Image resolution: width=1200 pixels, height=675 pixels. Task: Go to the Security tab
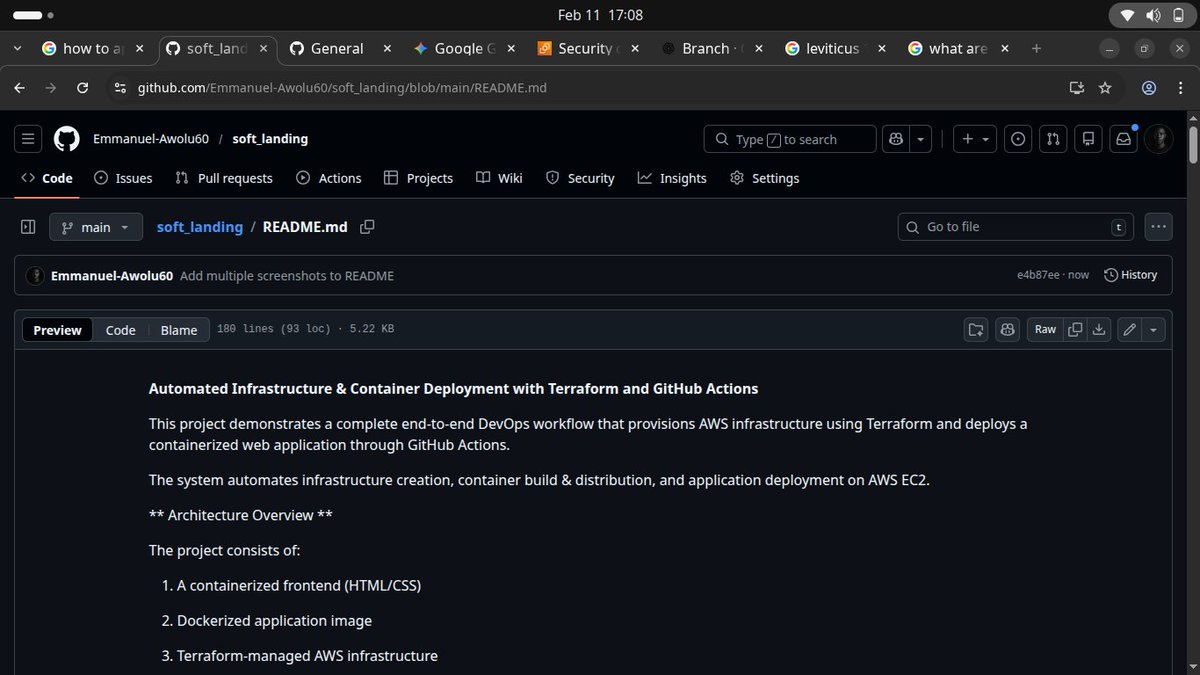pos(580,178)
